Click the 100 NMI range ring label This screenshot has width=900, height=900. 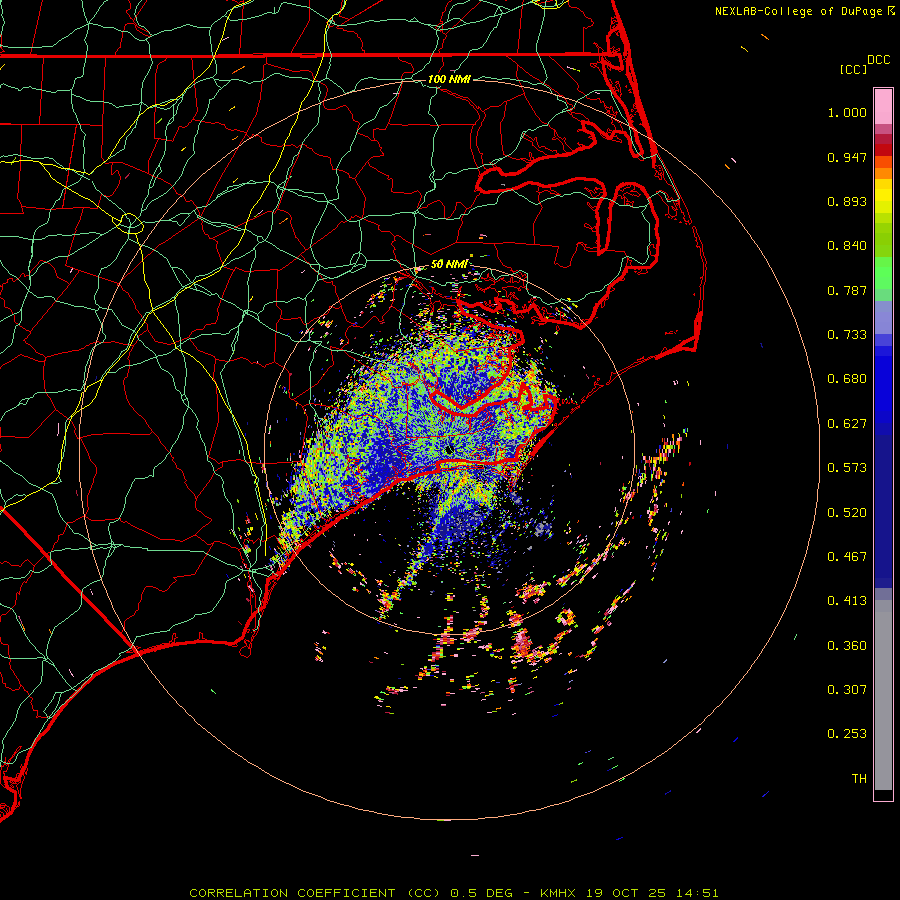point(449,79)
